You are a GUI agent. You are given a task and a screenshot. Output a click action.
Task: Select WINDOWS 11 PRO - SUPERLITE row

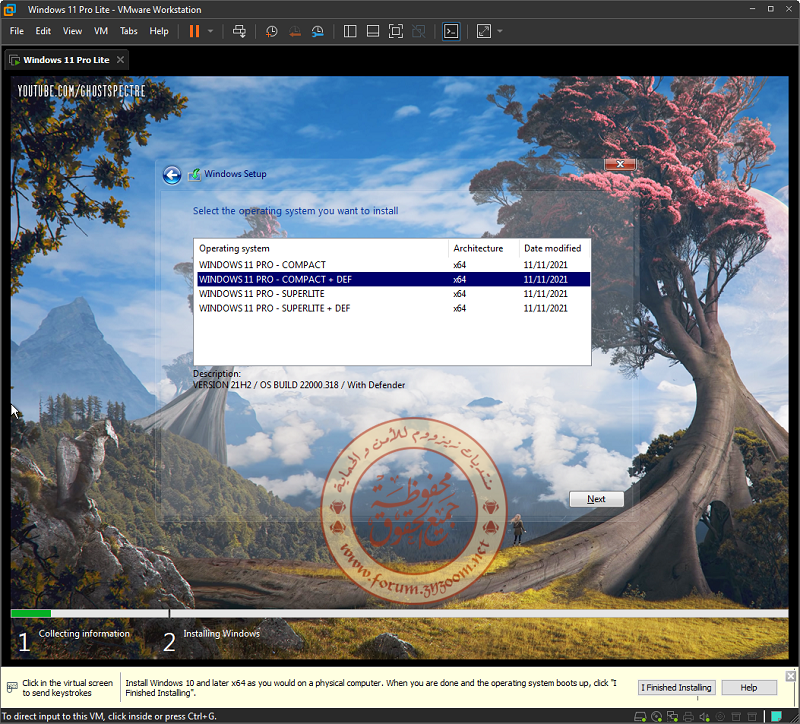pos(393,294)
